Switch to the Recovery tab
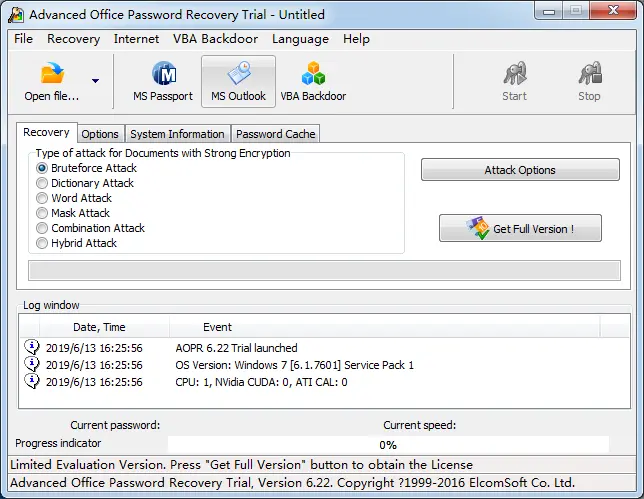Screen dimensions: 644x499 [x=46, y=132]
